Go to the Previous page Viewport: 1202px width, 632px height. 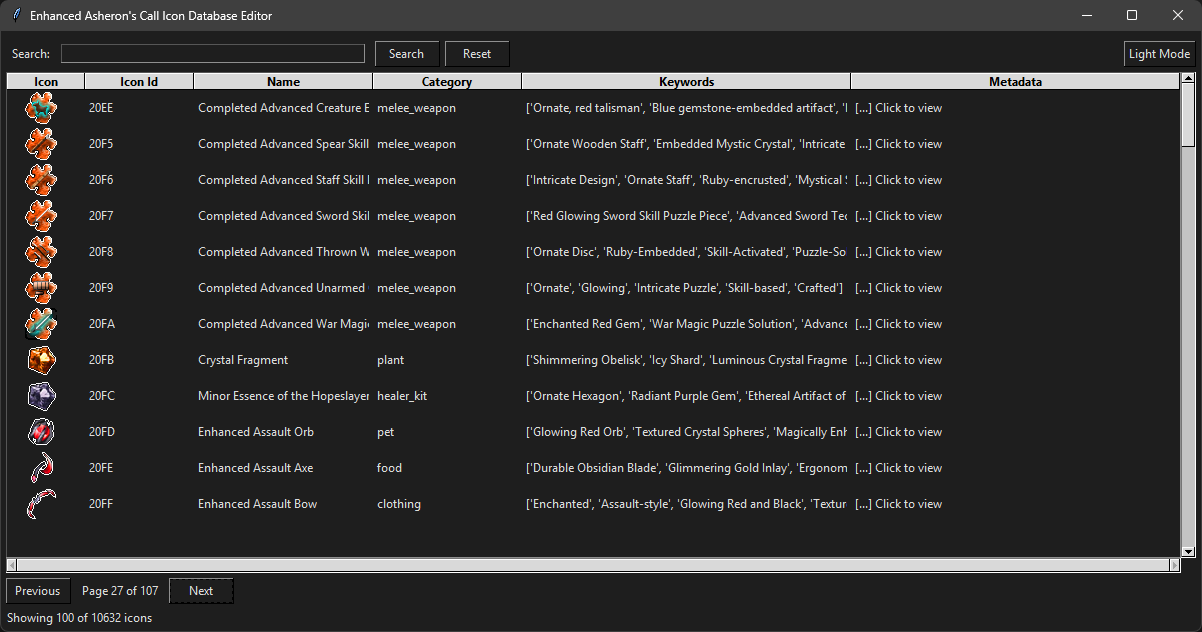[38, 591]
